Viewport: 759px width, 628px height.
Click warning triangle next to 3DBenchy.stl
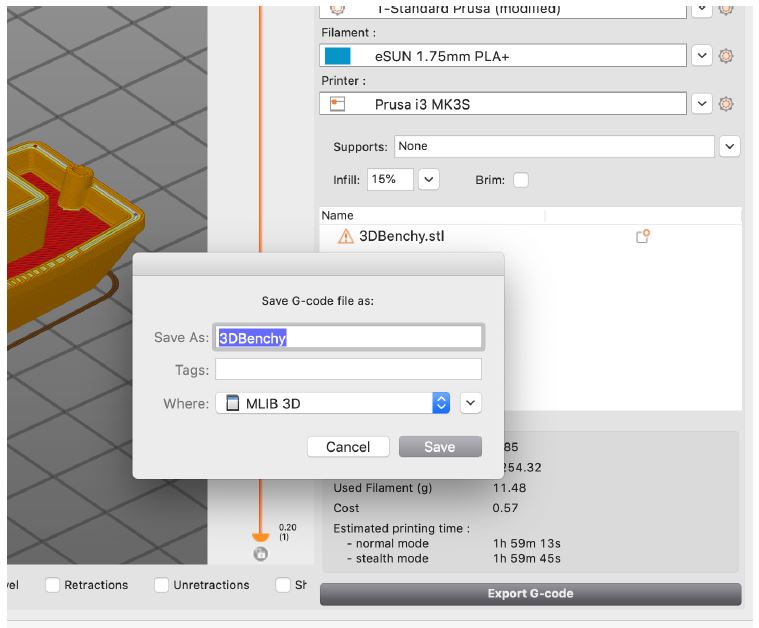pyautogui.click(x=345, y=236)
